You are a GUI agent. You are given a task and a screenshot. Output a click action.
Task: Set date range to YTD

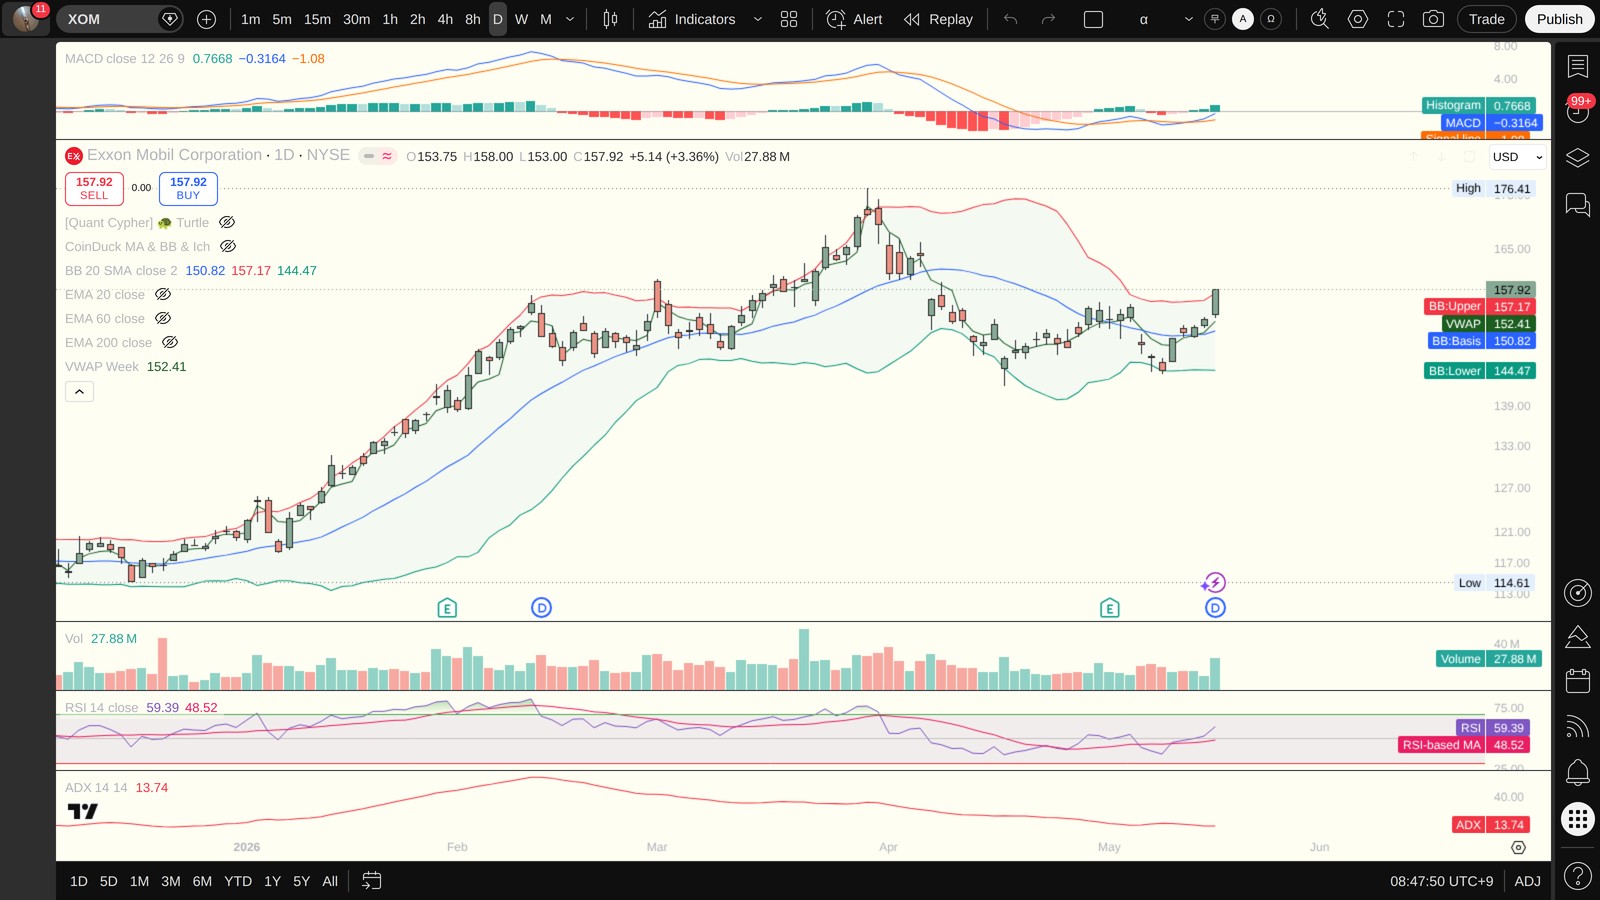(x=238, y=881)
